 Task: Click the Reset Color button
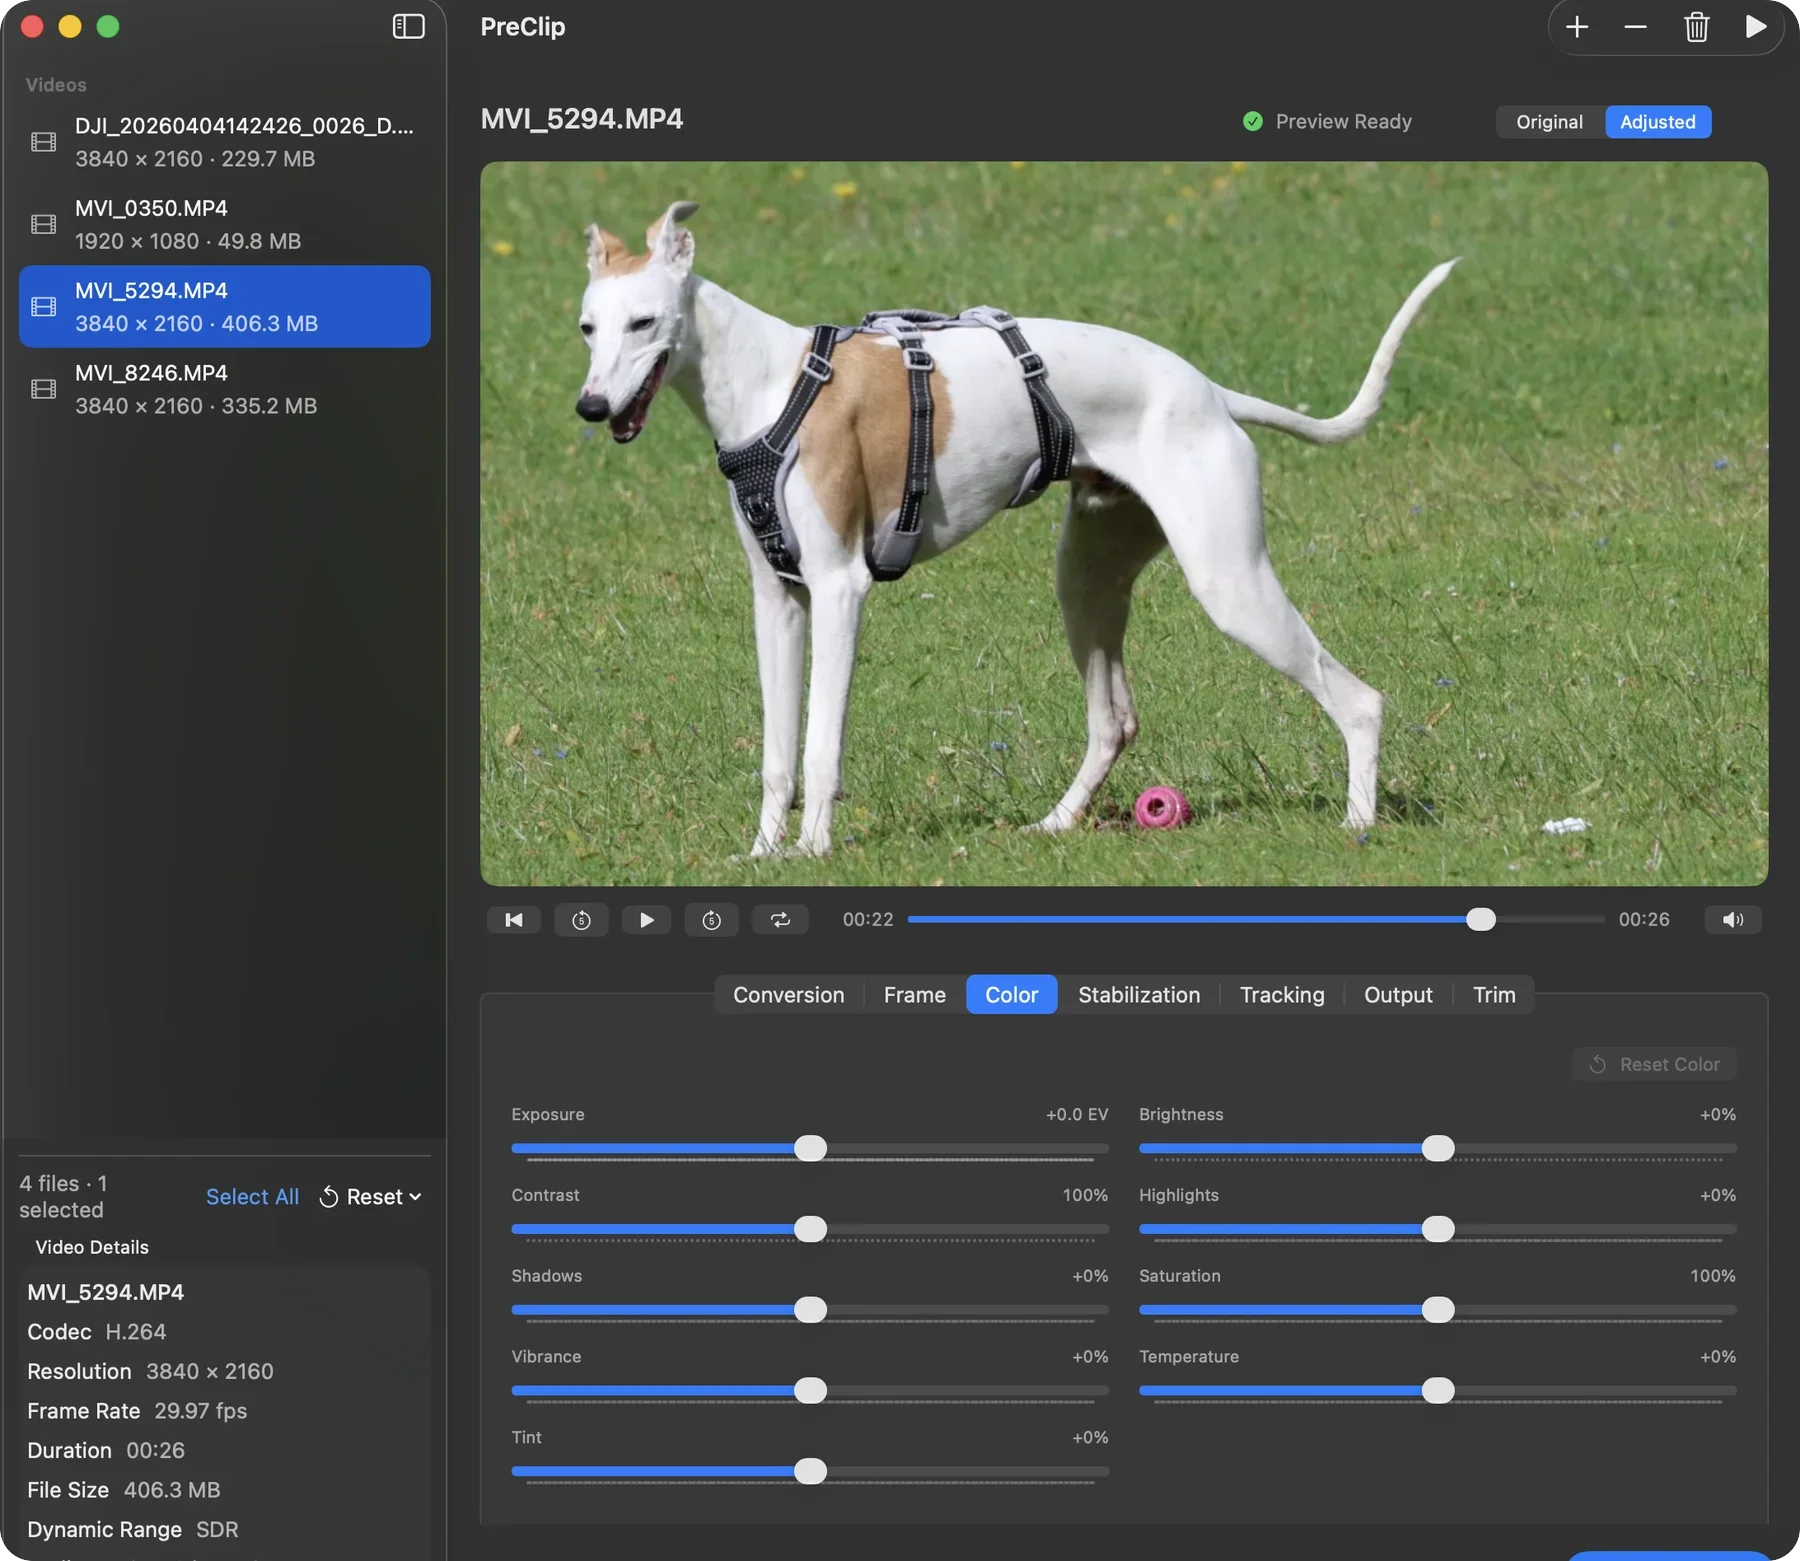1655,1064
